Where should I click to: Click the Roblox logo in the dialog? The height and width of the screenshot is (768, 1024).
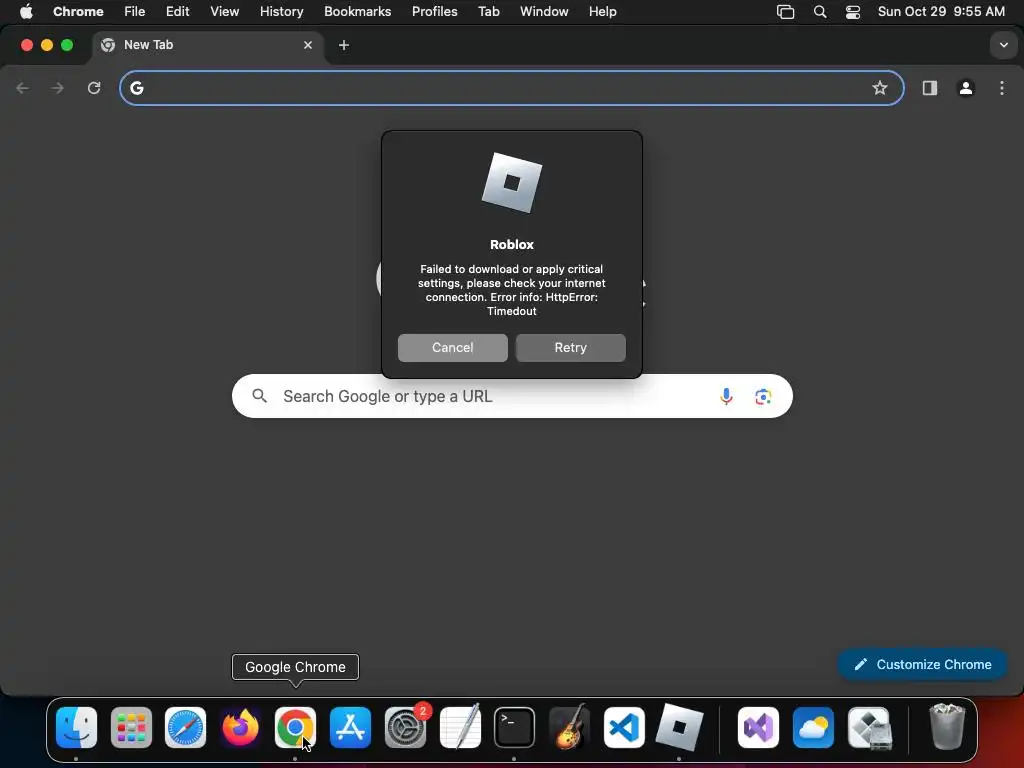coord(512,183)
